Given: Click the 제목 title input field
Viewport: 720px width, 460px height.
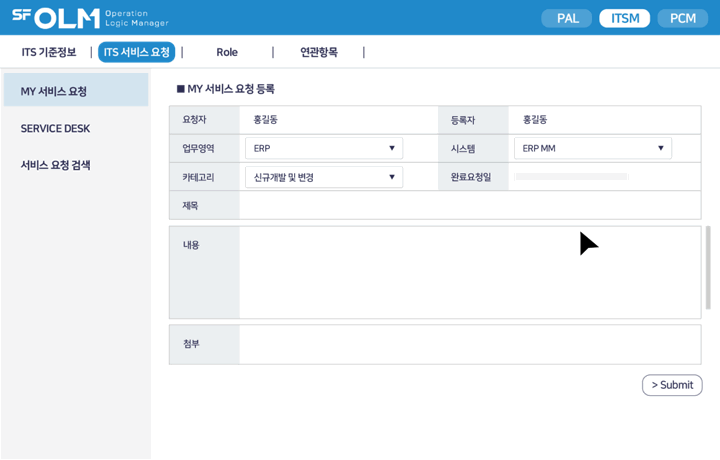Looking at the screenshot, I should click(x=469, y=205).
